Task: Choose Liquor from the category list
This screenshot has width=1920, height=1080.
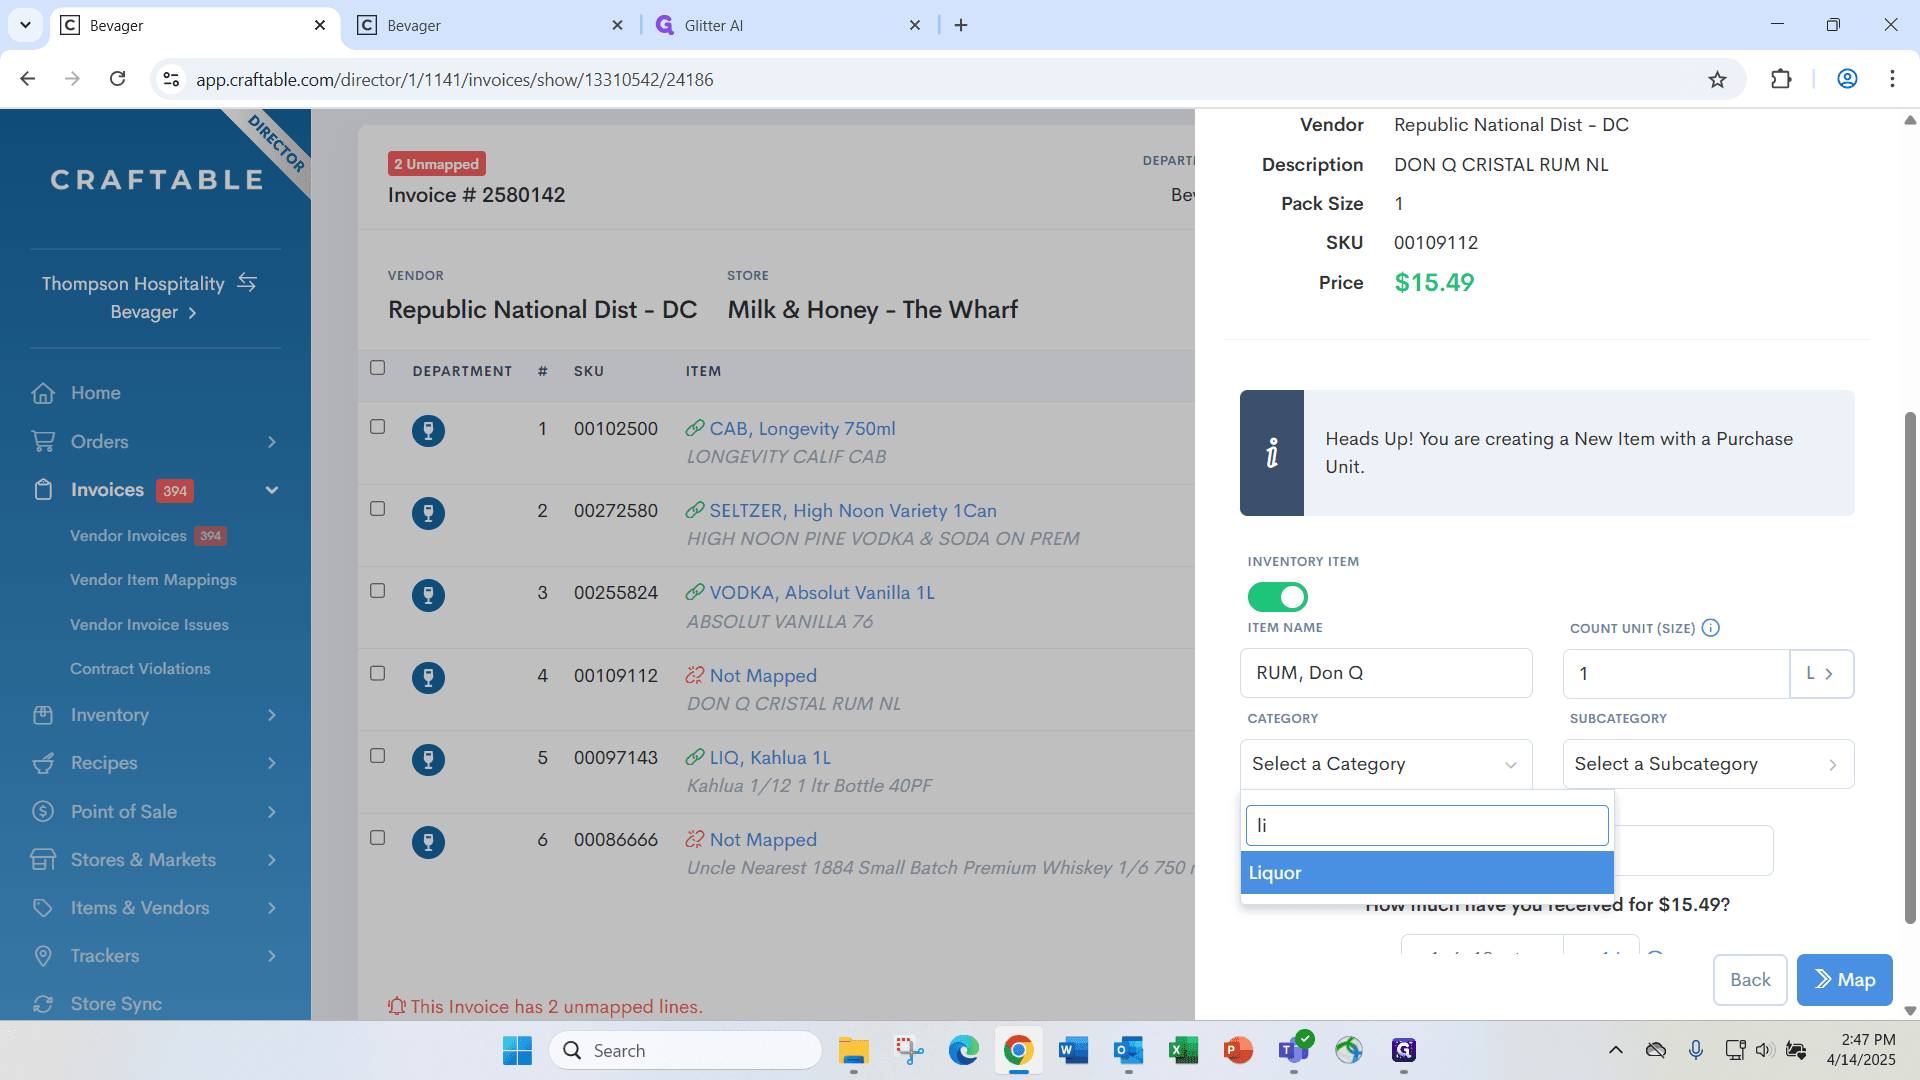Action: pos(1427,873)
